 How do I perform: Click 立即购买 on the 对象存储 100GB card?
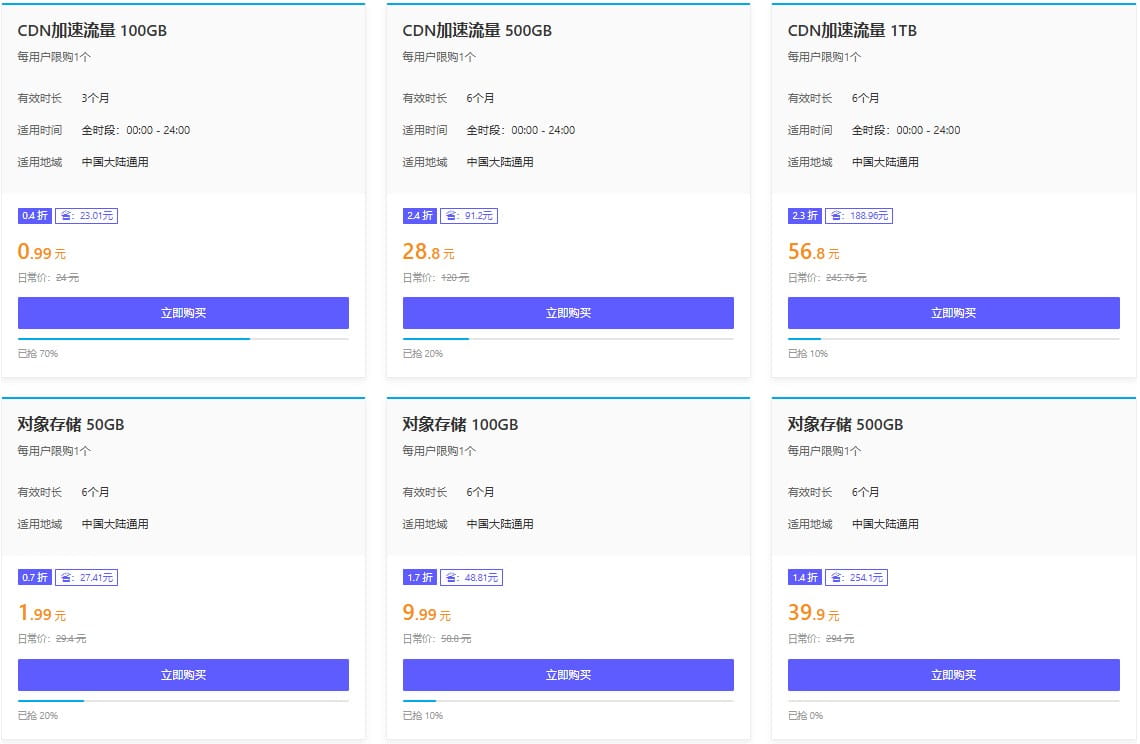coord(568,674)
